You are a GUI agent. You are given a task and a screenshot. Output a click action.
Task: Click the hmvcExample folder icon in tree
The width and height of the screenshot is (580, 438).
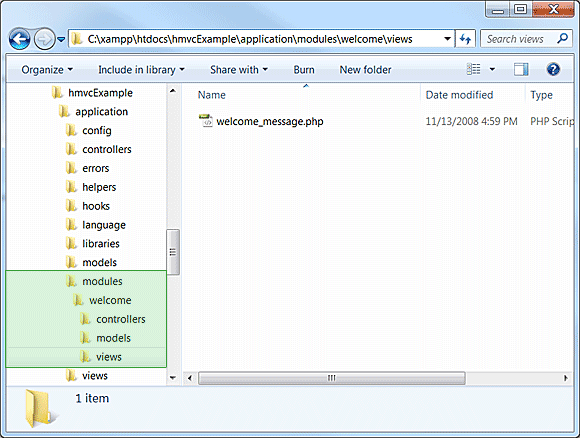[x=57, y=92]
